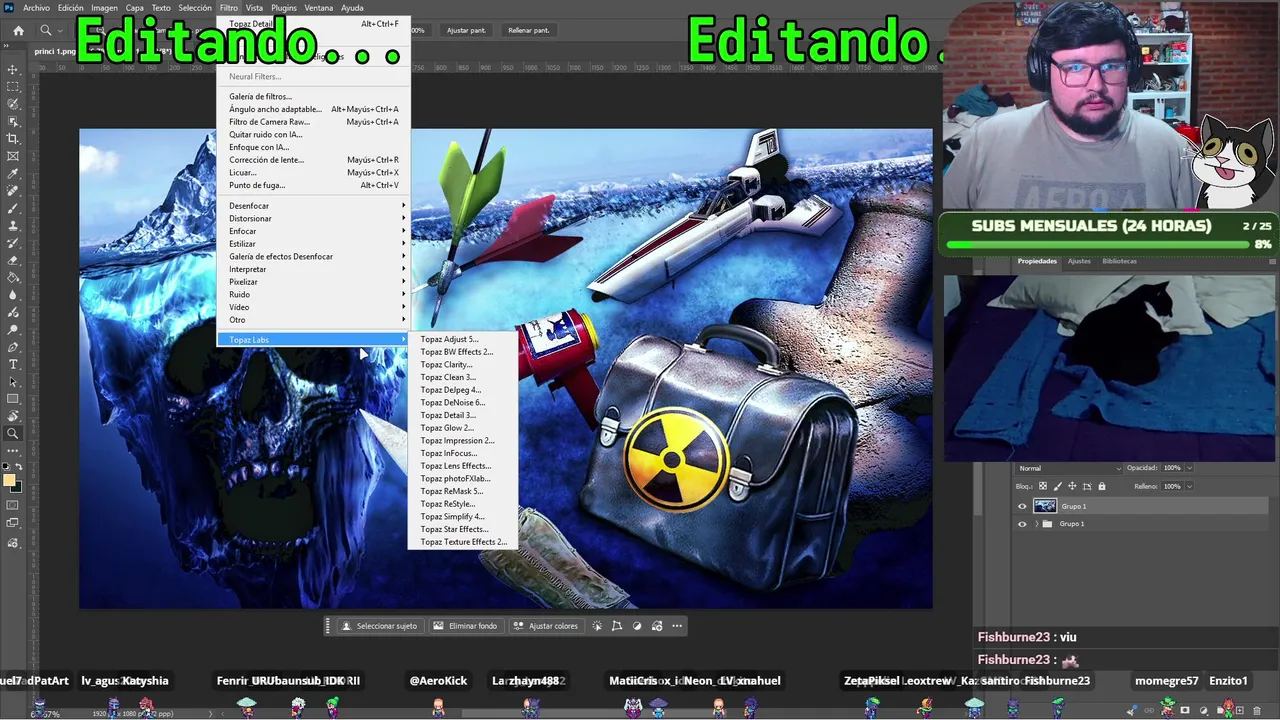Select the Brush tool
Viewport: 1280px width, 720px height.
pos(13,208)
